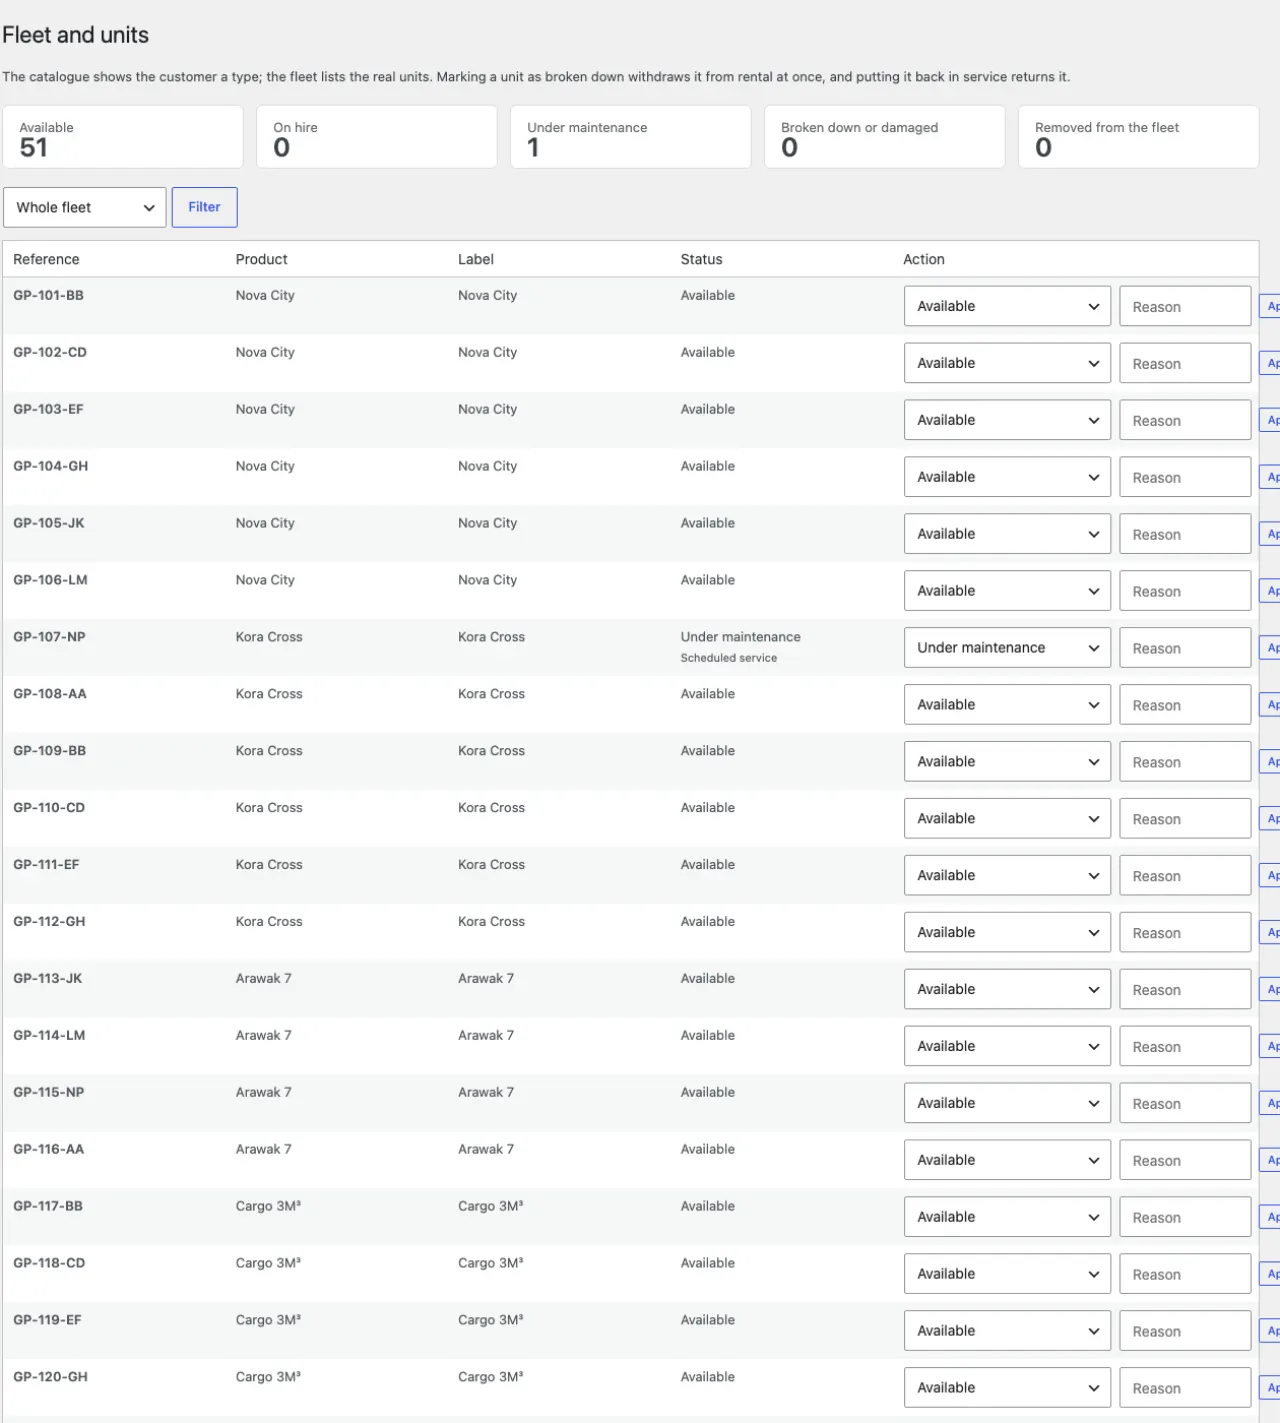Click reference GP-111-EF
This screenshot has height=1423, width=1280.
tap(46, 865)
